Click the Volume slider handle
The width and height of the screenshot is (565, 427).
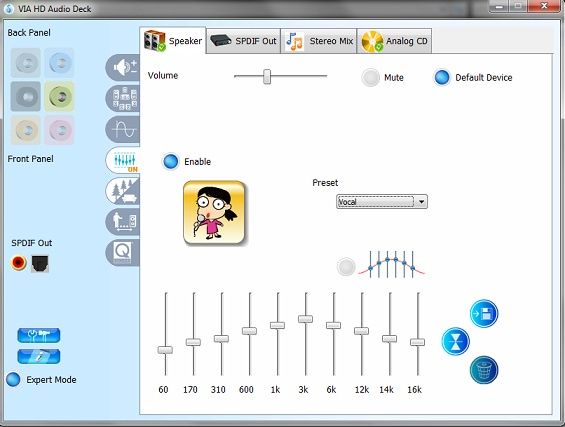(267, 76)
